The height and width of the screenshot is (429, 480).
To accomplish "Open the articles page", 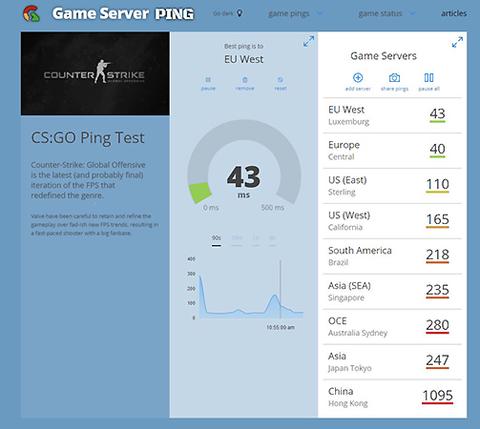I will [454, 13].
